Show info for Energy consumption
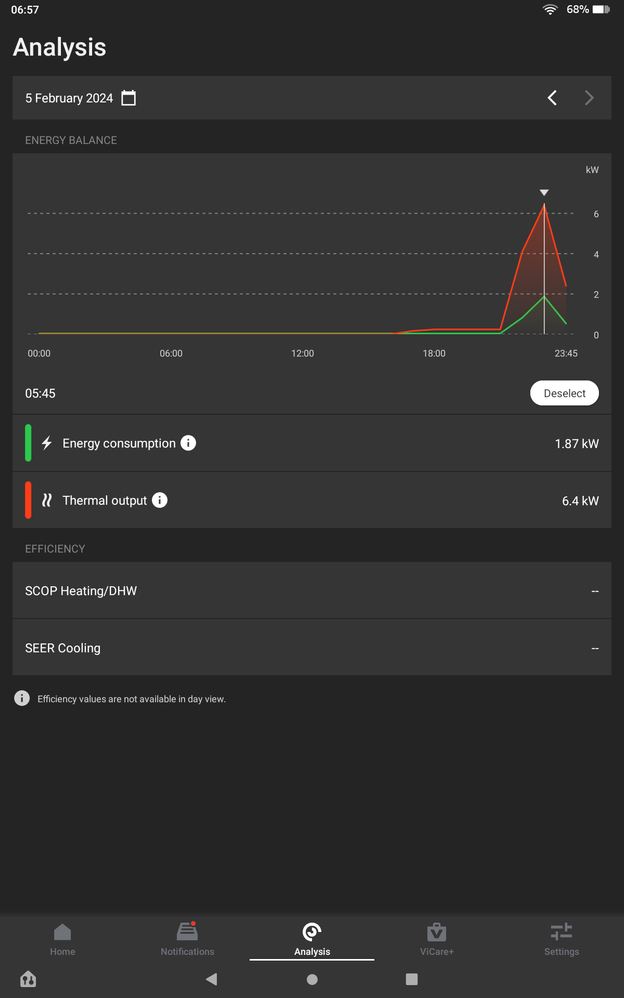624x998 pixels. (188, 443)
